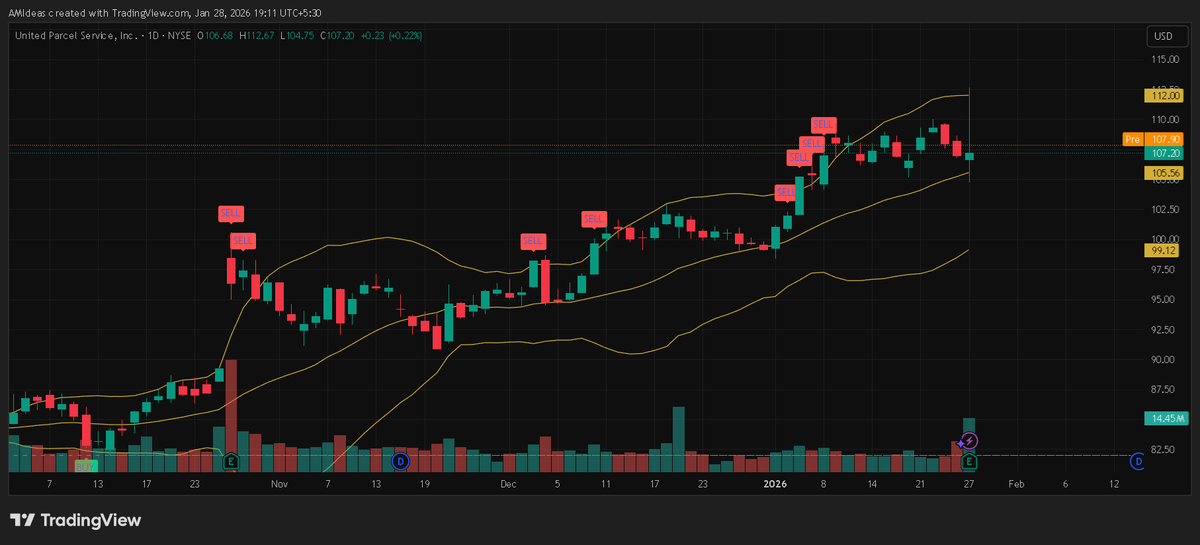The width and height of the screenshot is (1200, 545).
Task: Click the close value C107.20
Action: coord(337,36)
